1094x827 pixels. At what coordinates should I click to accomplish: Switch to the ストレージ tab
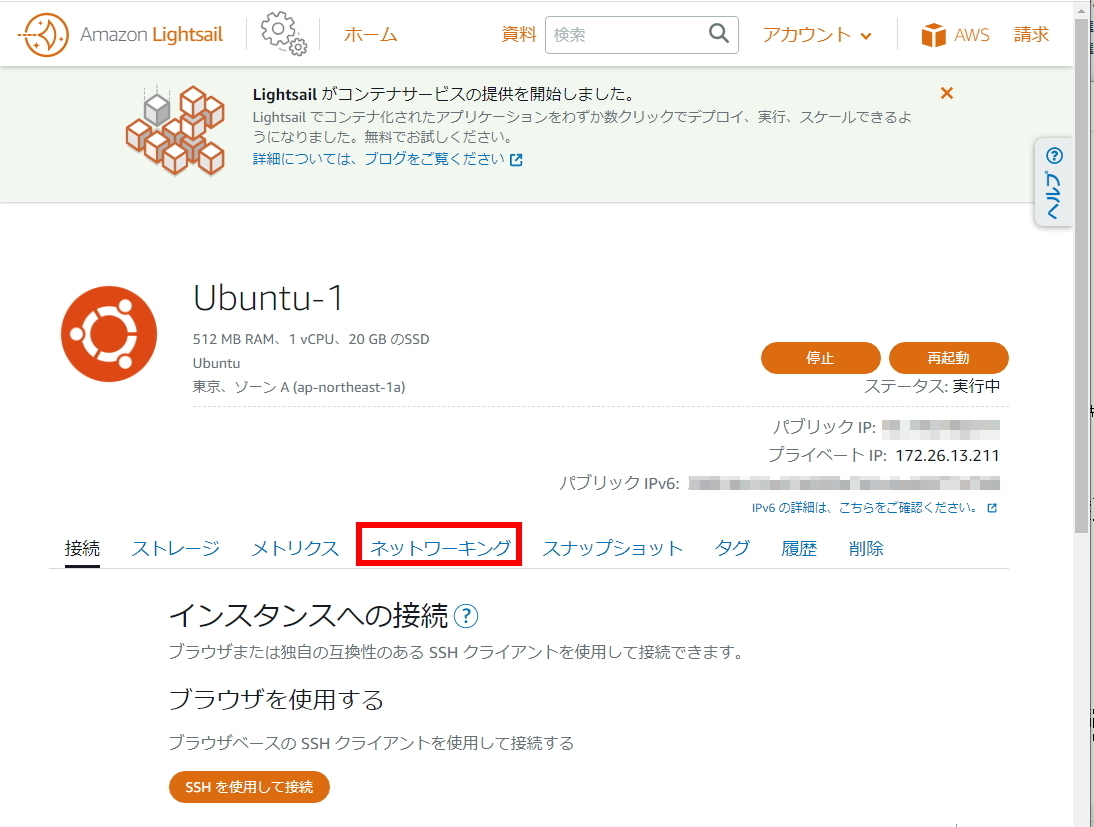176,549
